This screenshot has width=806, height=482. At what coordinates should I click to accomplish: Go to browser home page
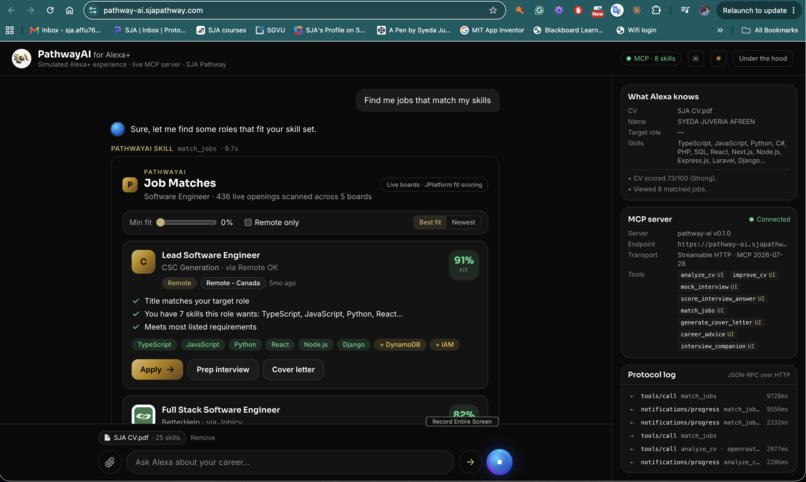point(69,10)
